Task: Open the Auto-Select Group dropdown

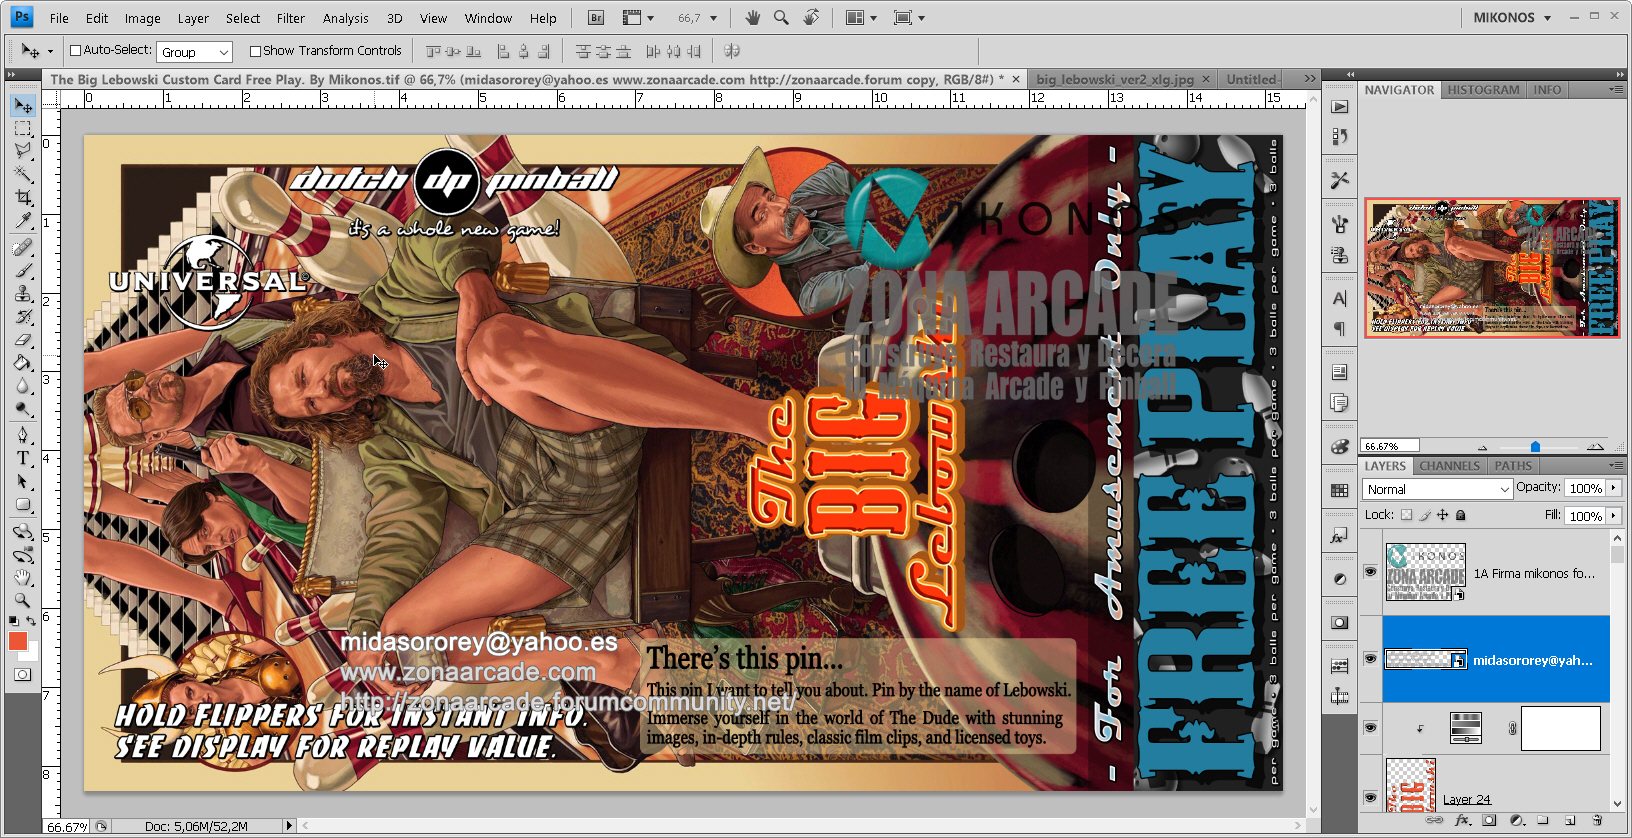Action: coord(194,52)
